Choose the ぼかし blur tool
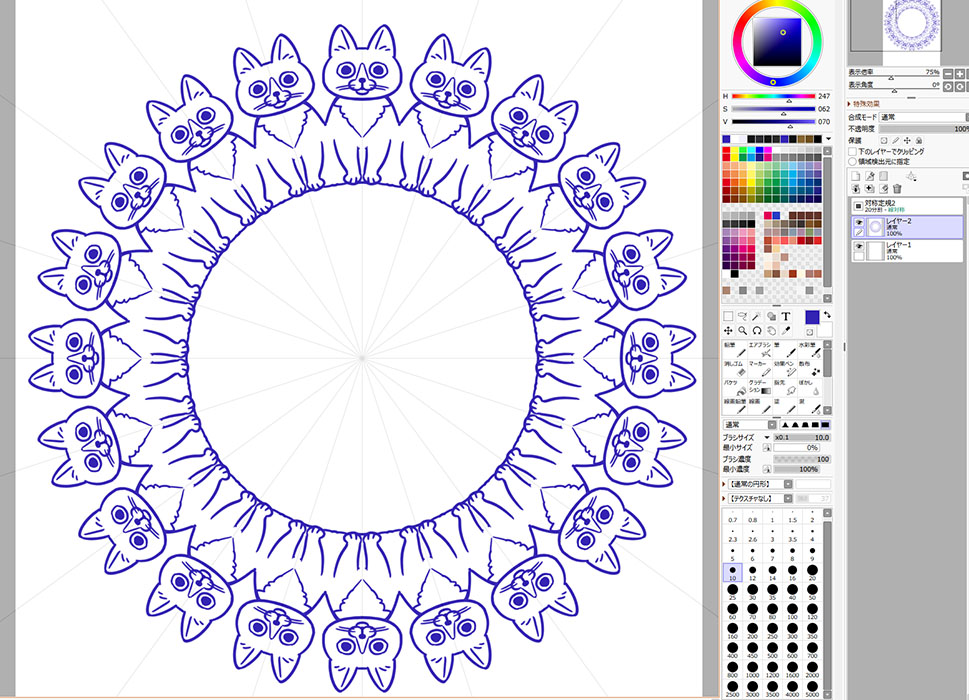 (x=810, y=387)
